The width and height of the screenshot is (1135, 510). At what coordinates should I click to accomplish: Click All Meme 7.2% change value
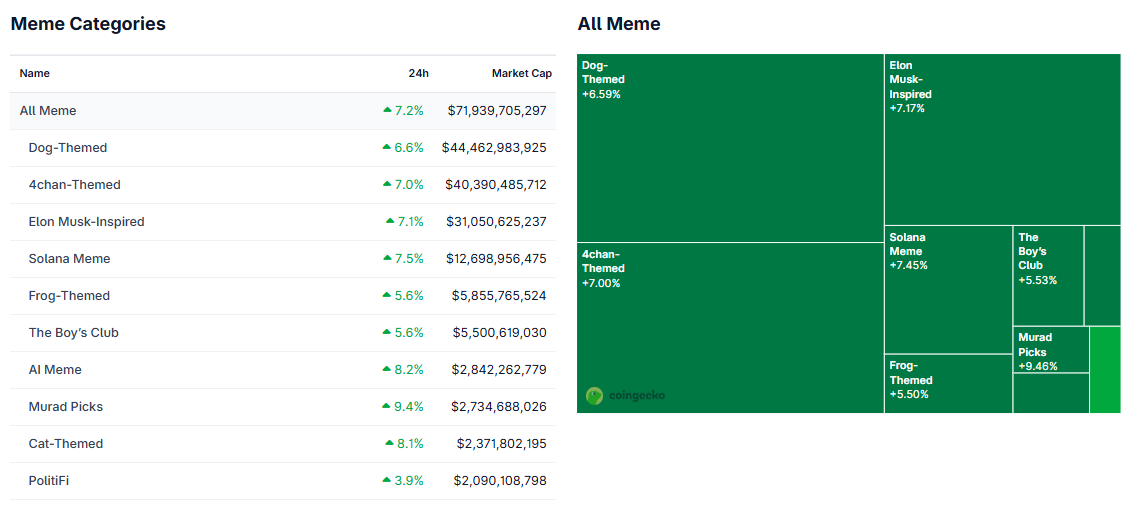(409, 111)
